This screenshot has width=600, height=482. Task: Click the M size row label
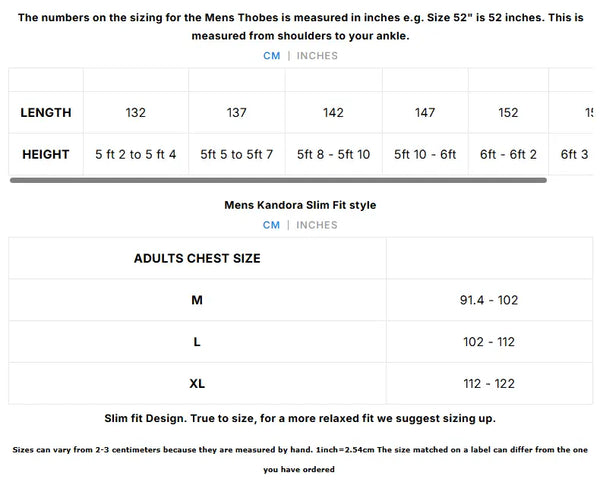click(x=197, y=300)
